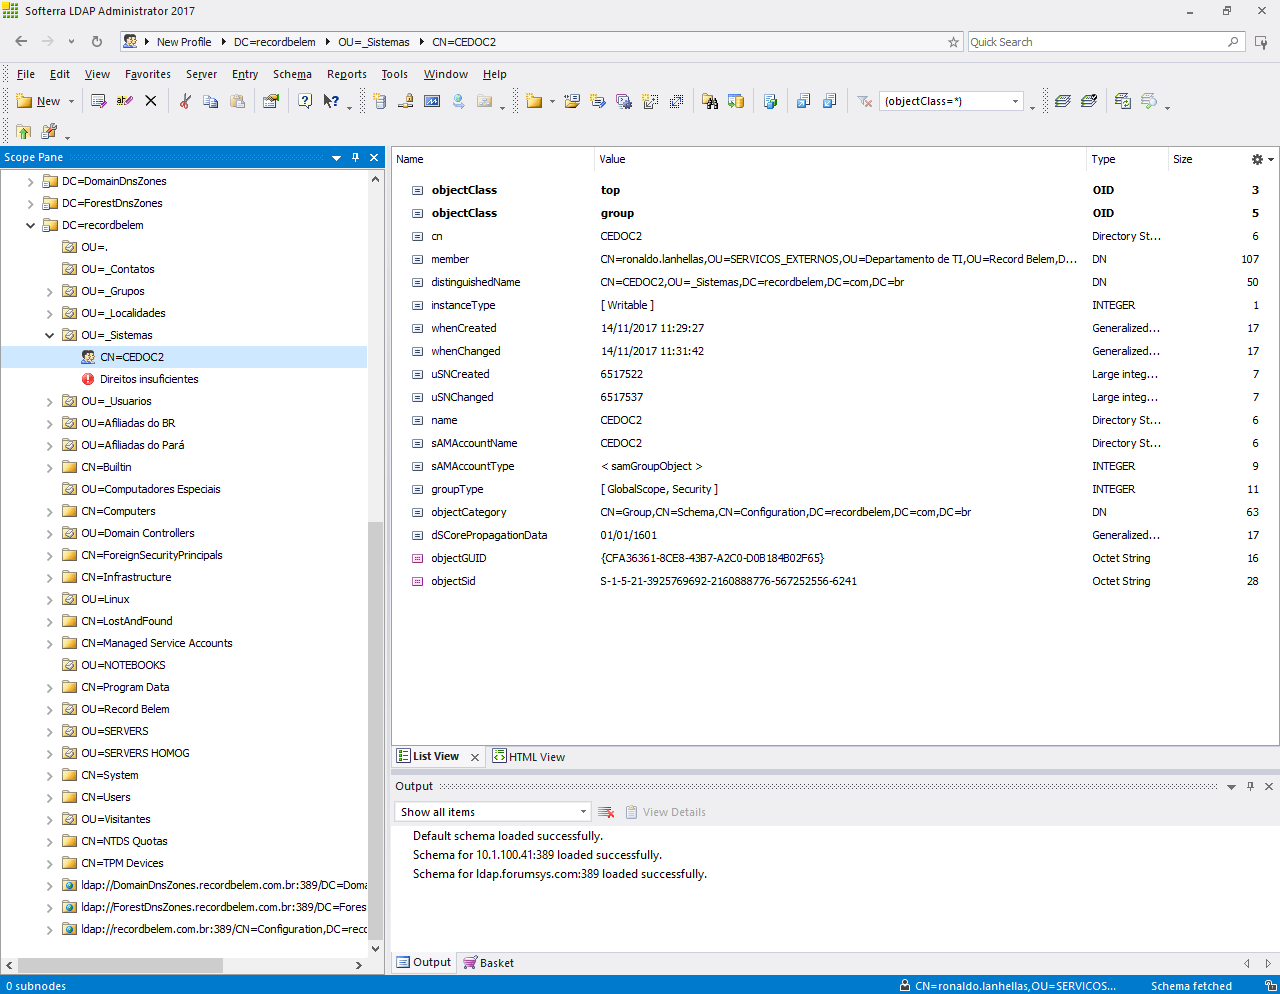This screenshot has height=994, width=1280.
Task: Expand the OU=_Grupos tree node
Action: (50, 291)
